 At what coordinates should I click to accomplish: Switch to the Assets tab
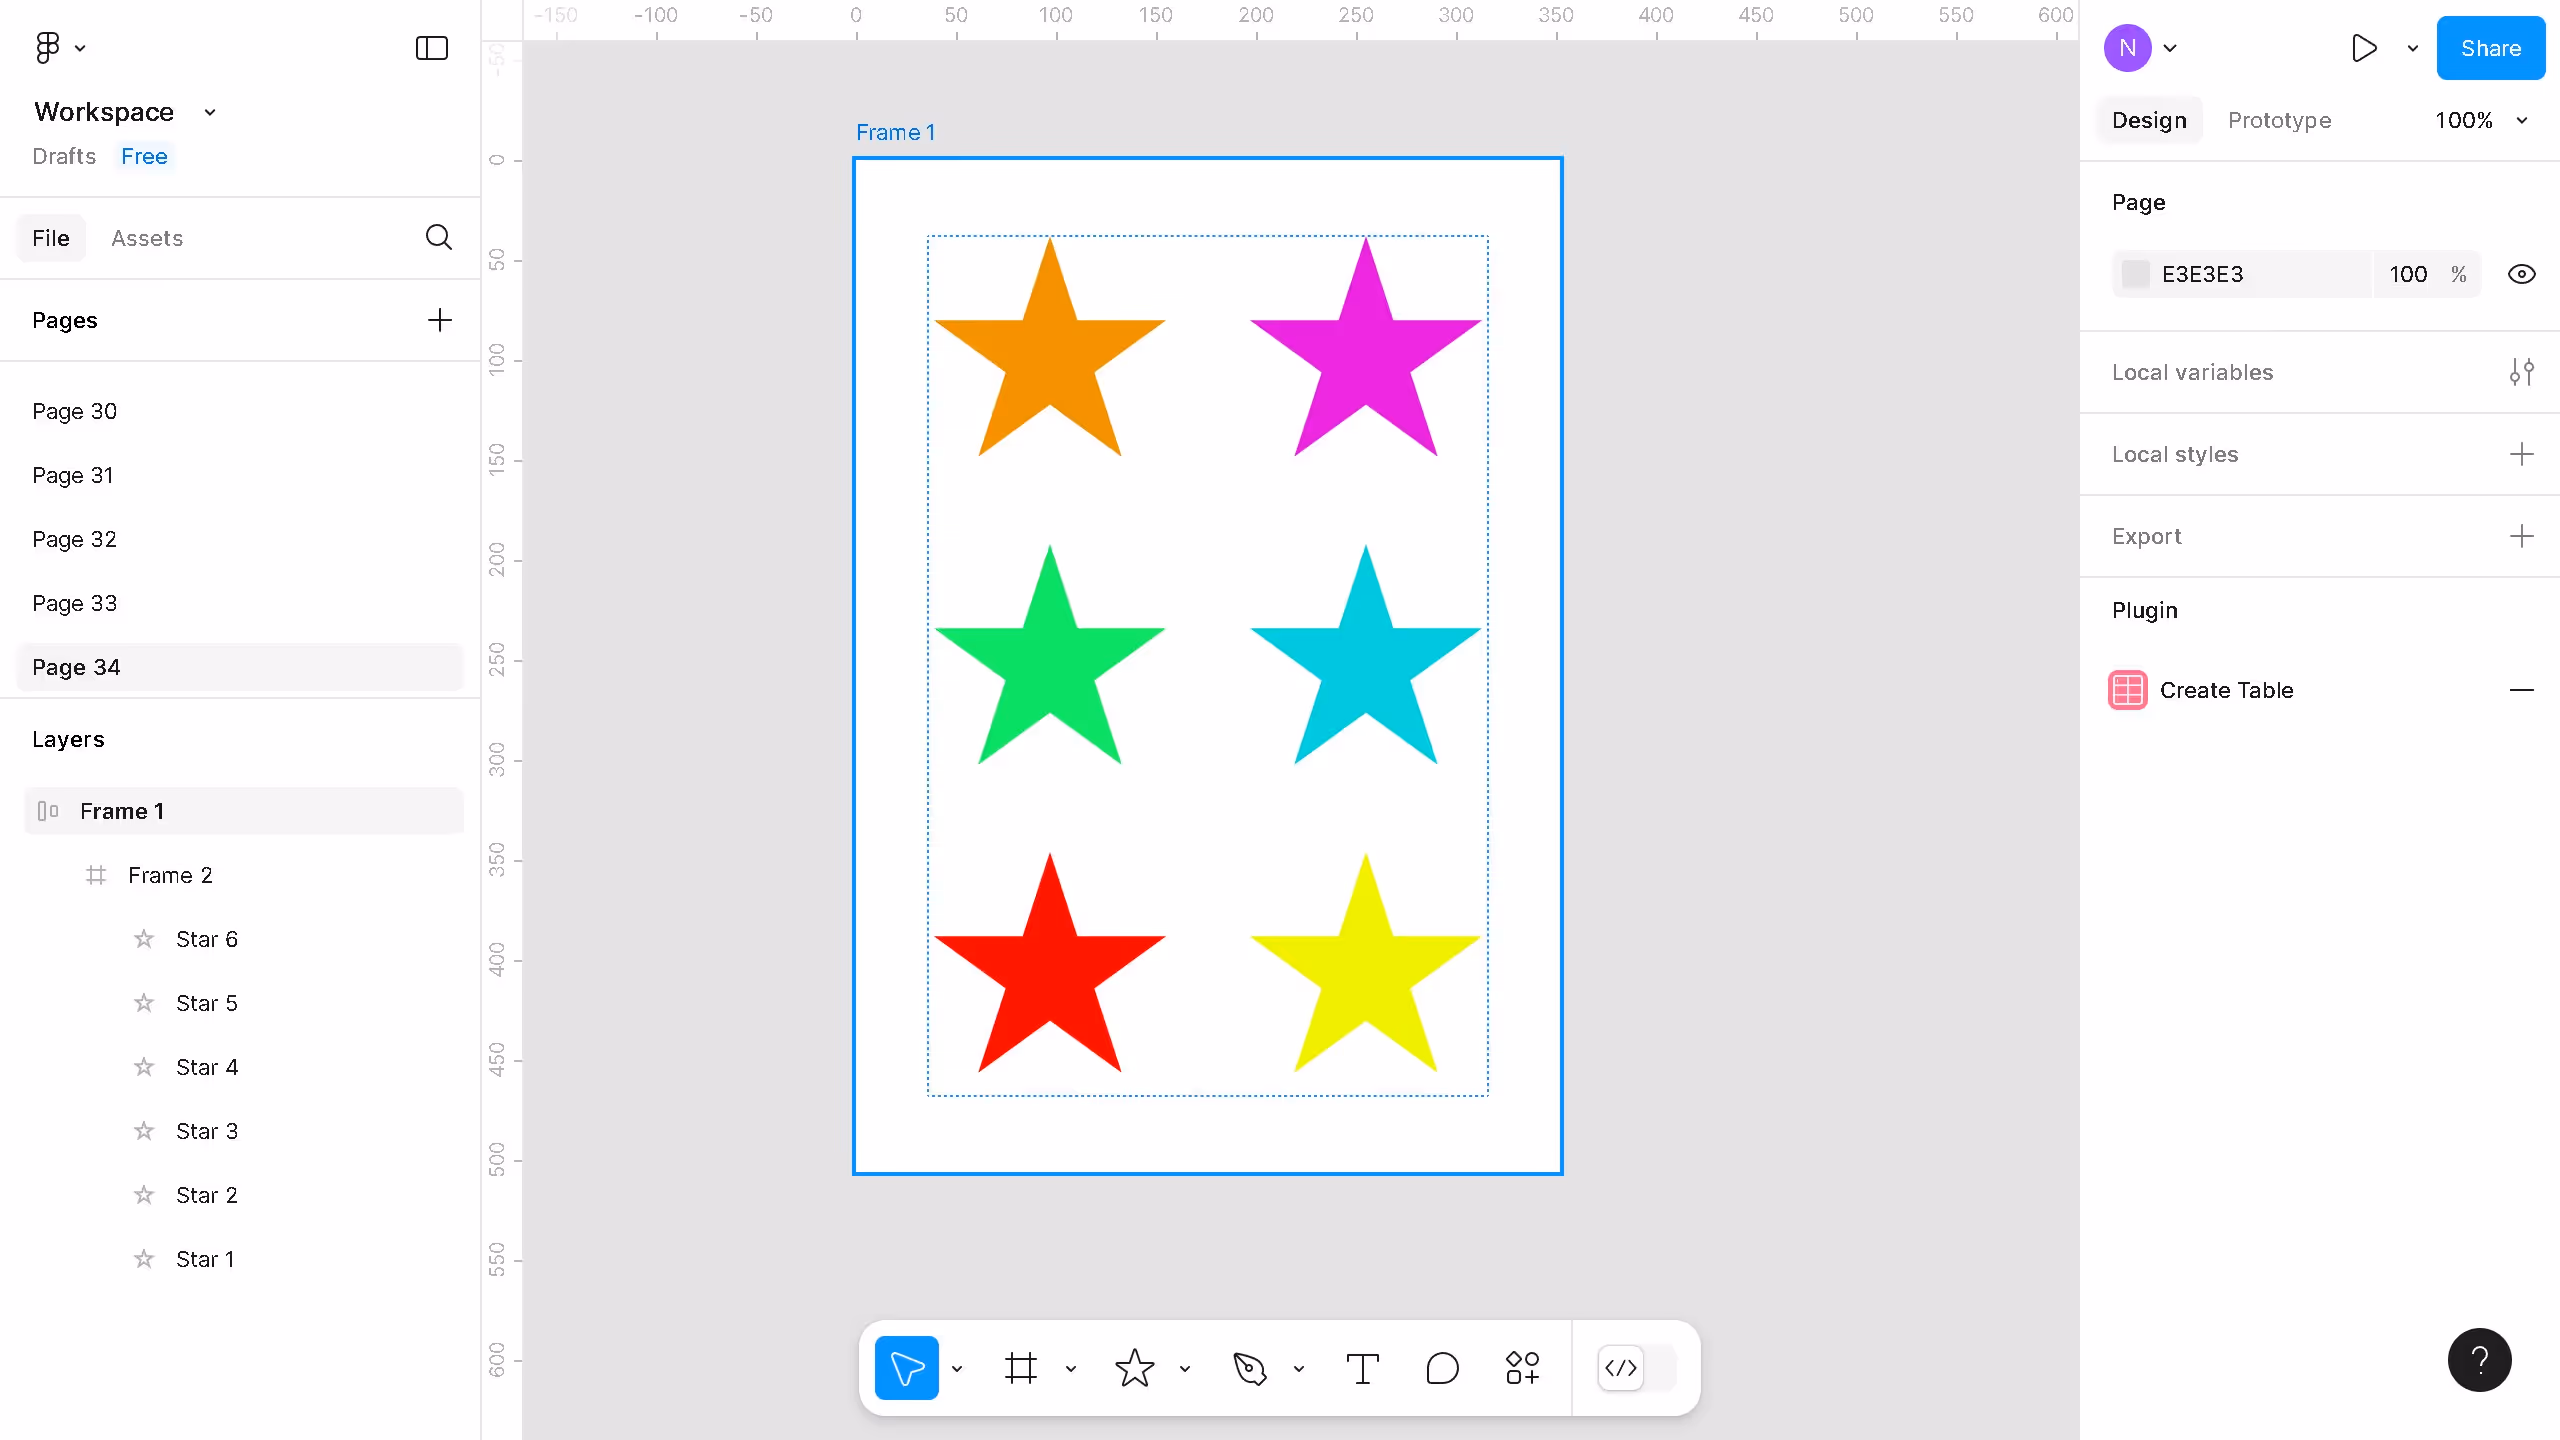click(147, 238)
